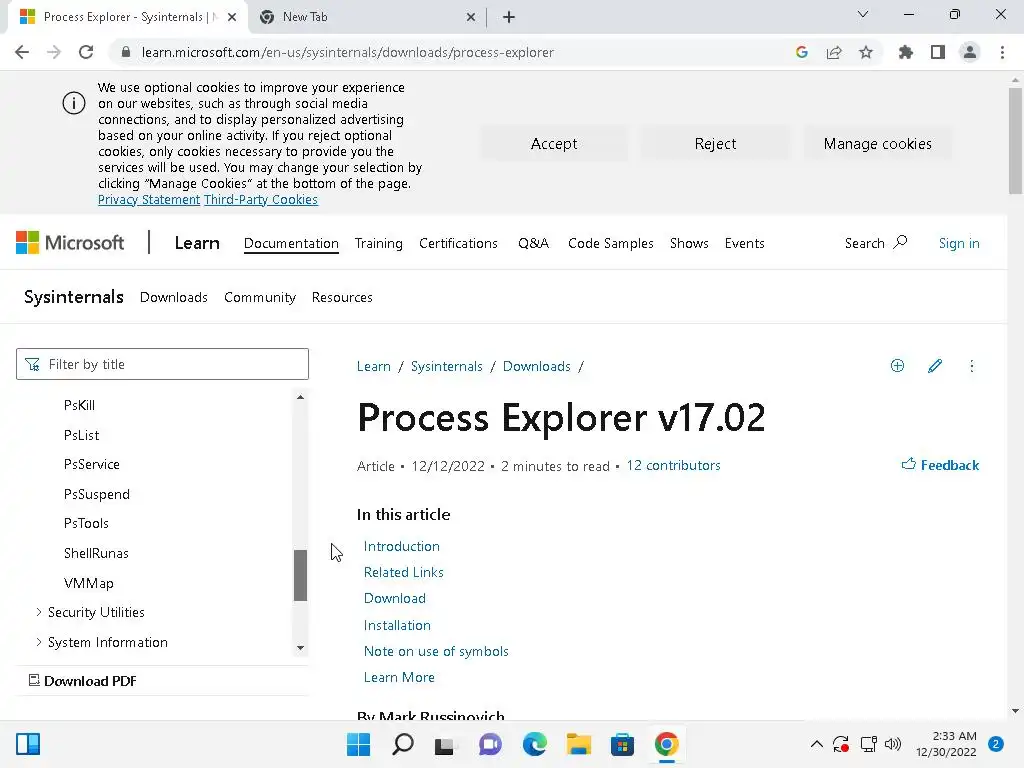Open the notifications badge in the tray
Viewport: 1024px width, 768px height.
tap(996, 744)
